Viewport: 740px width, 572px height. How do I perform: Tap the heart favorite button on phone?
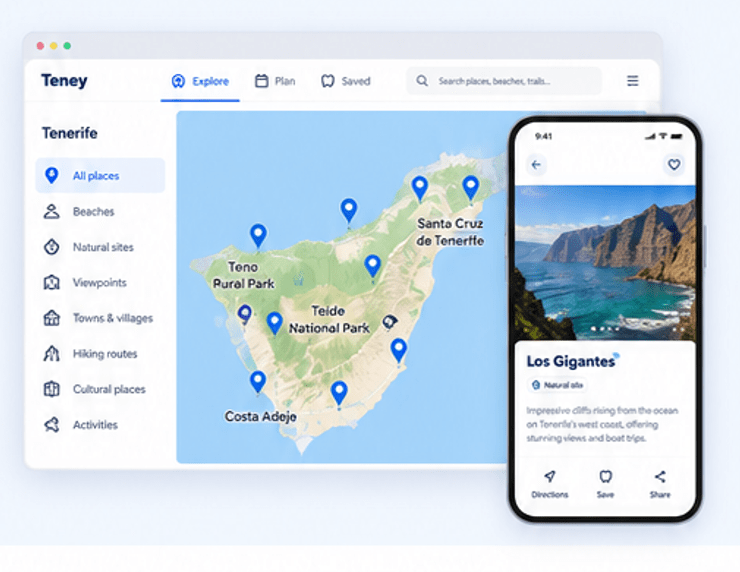coord(674,164)
